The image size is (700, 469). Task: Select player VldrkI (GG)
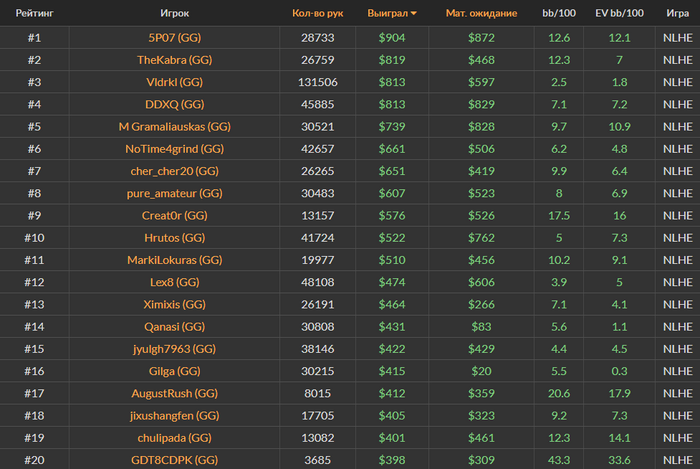tap(175, 82)
